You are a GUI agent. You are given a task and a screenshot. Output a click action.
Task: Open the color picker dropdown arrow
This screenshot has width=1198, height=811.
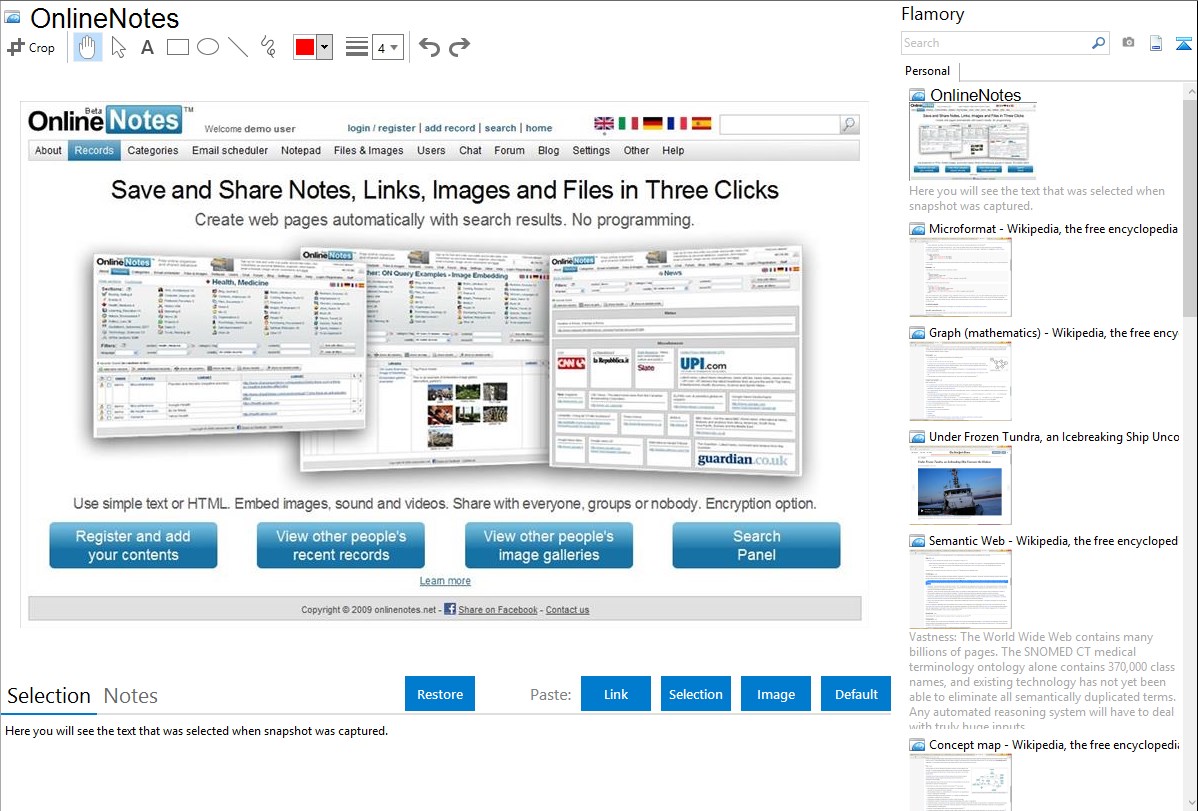(324, 47)
